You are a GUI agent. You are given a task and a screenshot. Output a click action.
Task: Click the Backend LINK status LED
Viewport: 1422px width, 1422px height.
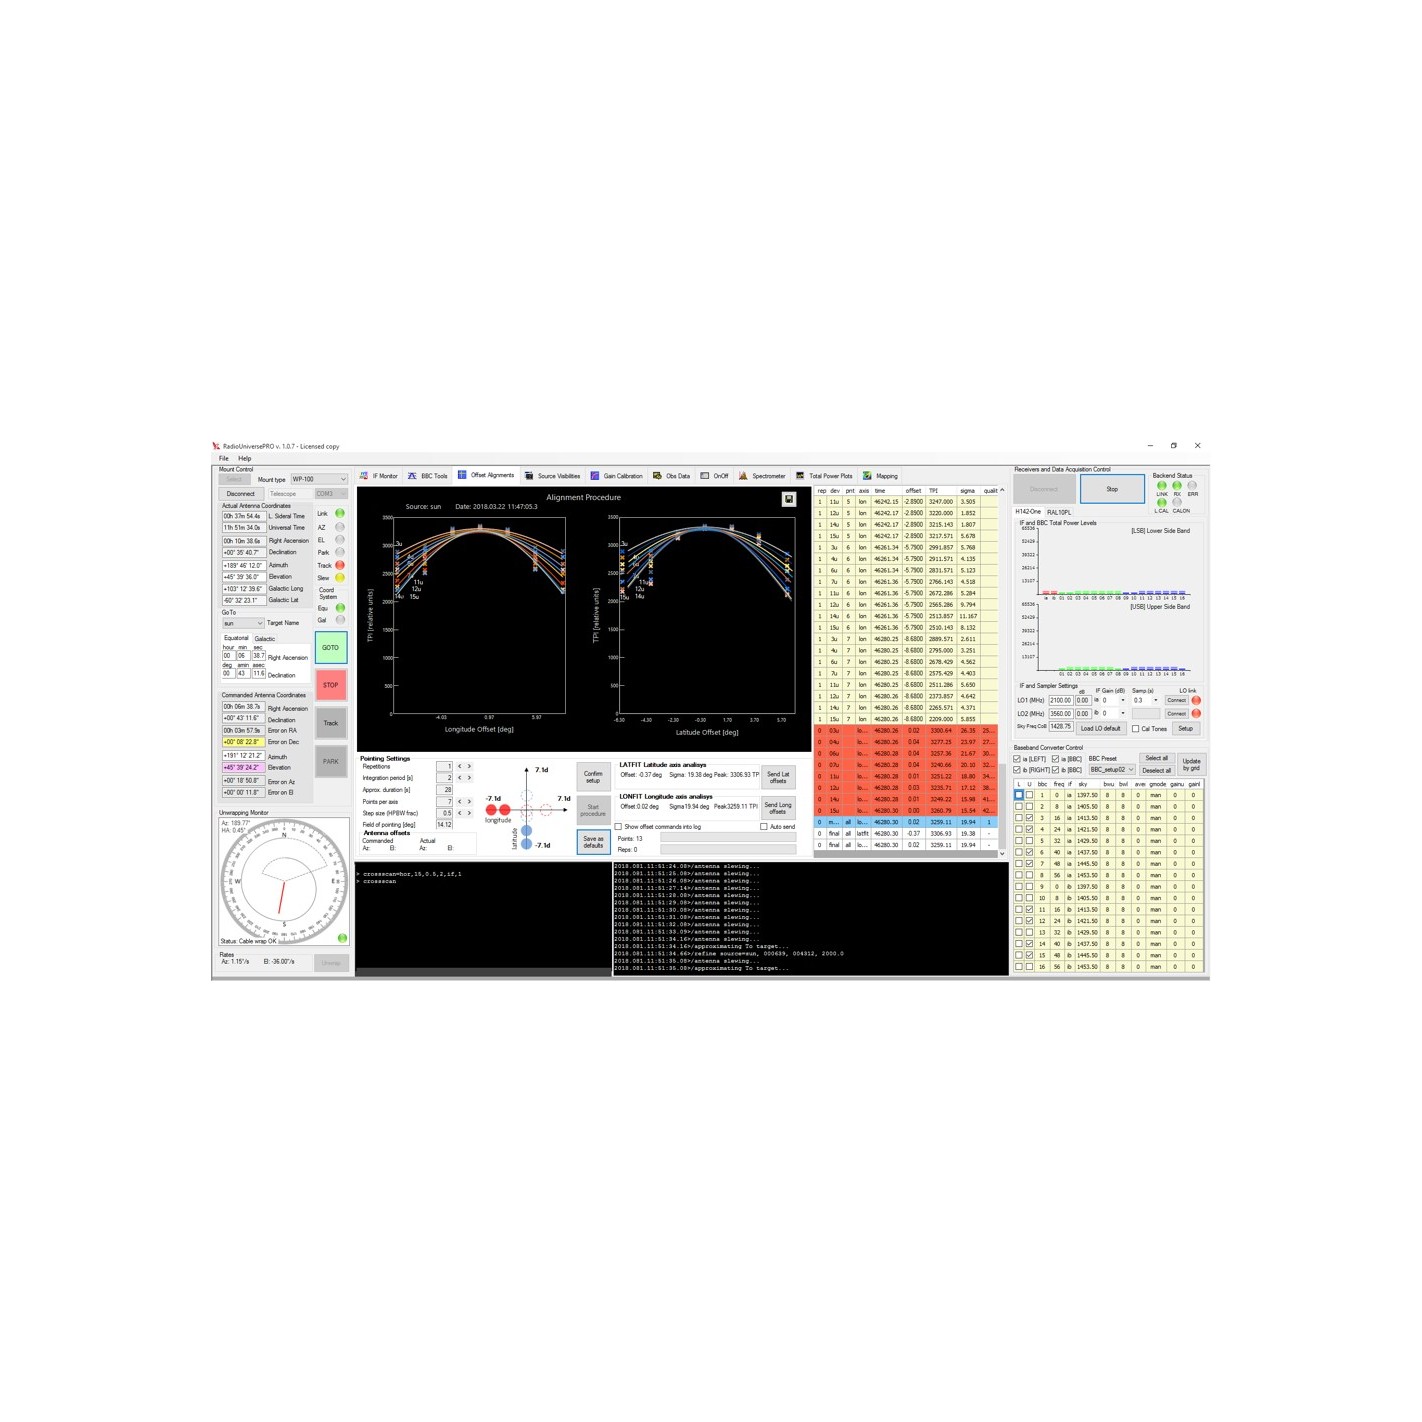click(1162, 486)
